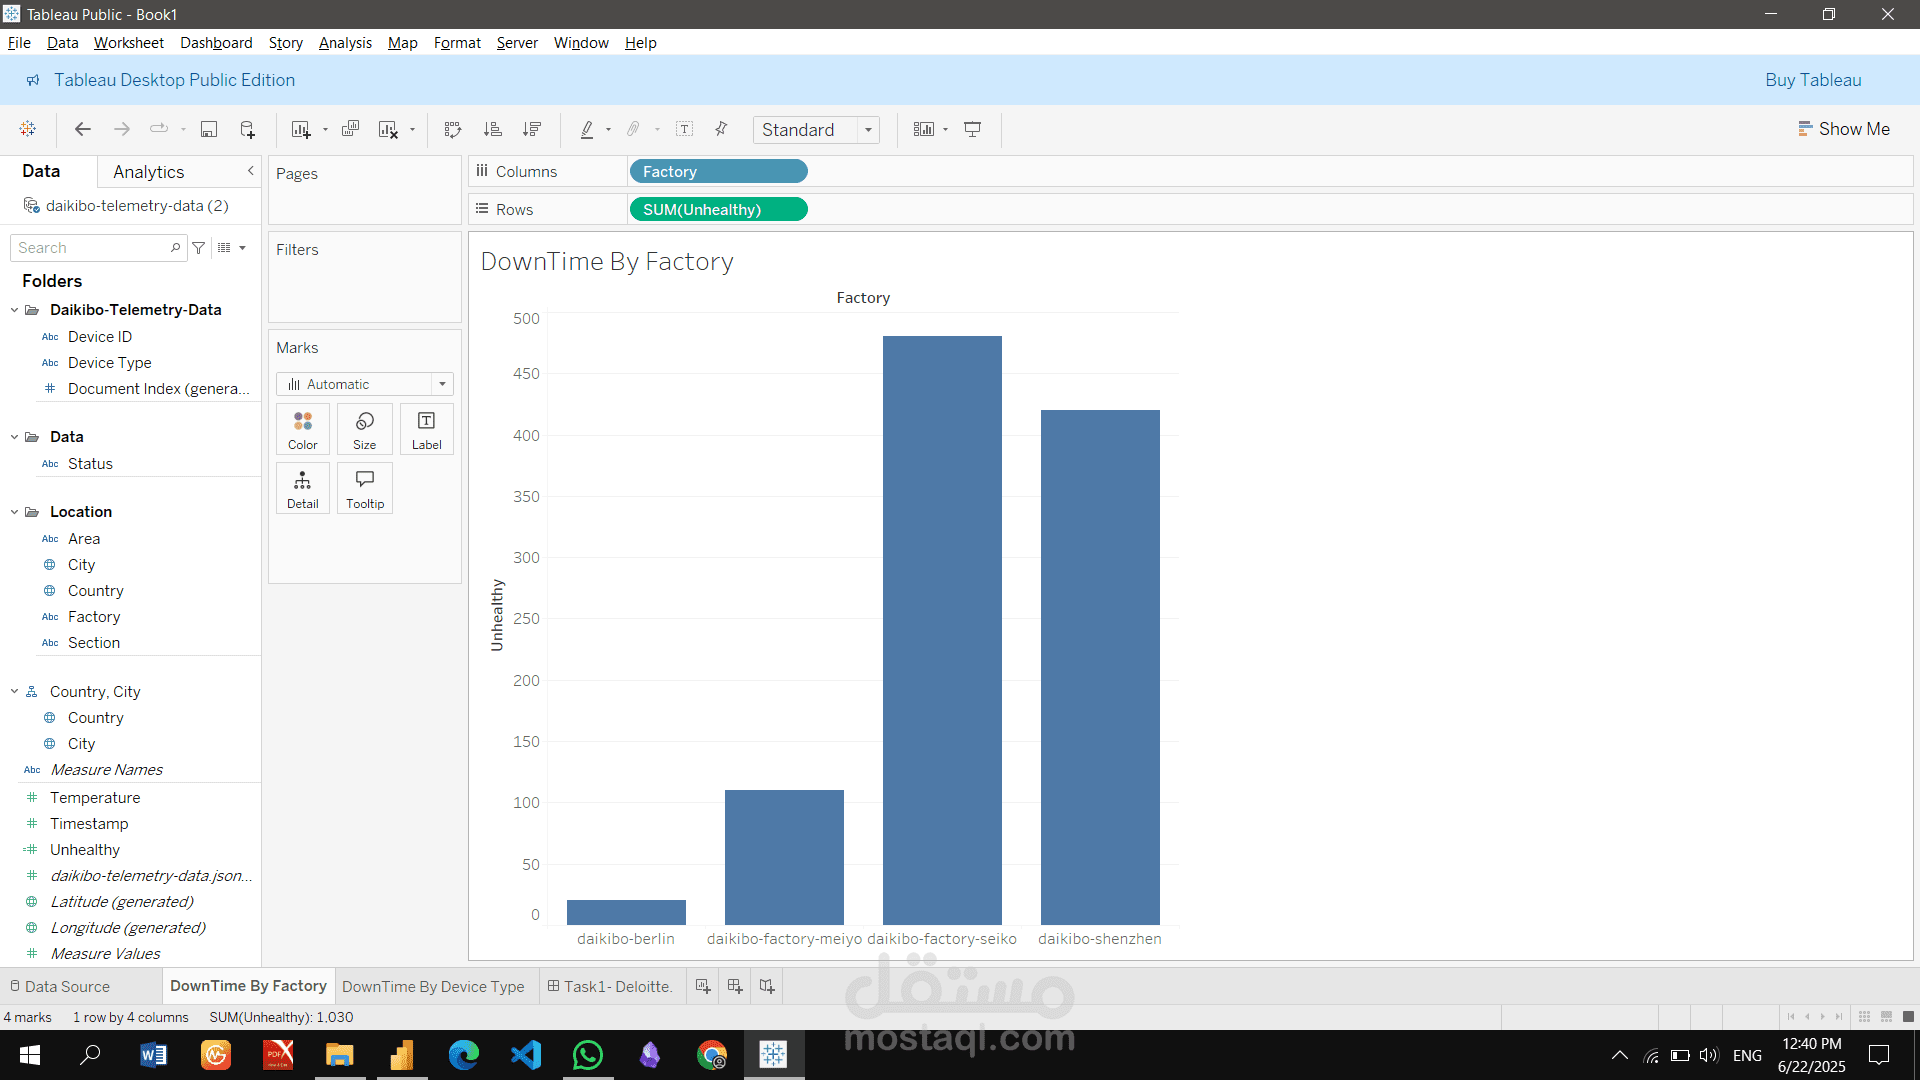Open the Label marks card
1920x1080 pixels.
(x=427, y=430)
